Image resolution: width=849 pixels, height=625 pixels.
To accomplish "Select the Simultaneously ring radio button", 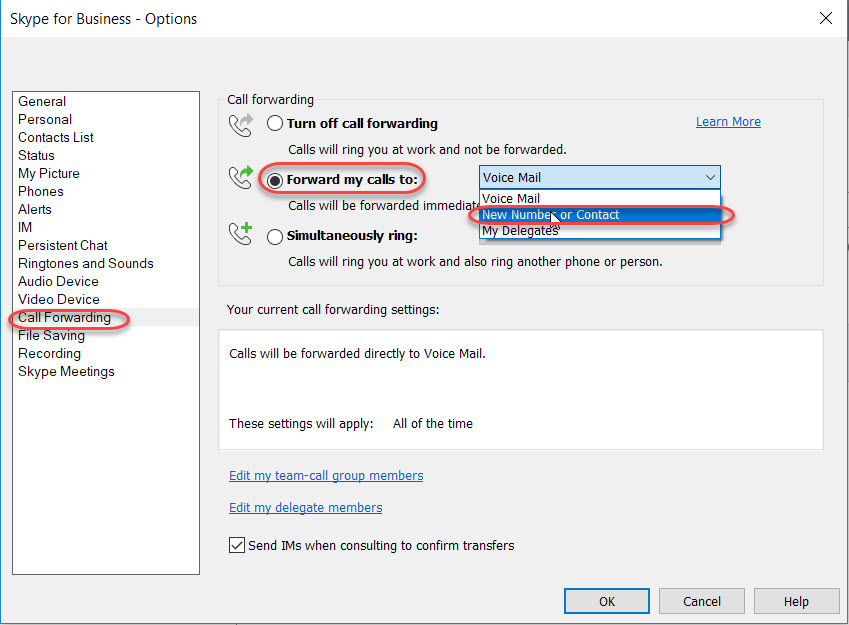I will 275,236.
